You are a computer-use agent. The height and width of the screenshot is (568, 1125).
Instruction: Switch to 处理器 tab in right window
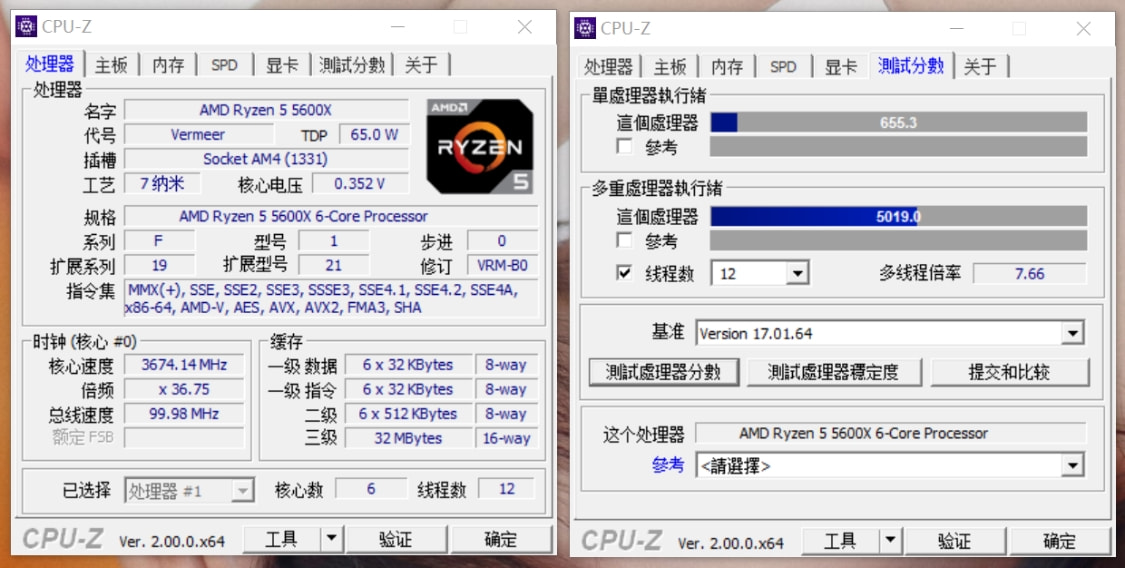(608, 67)
